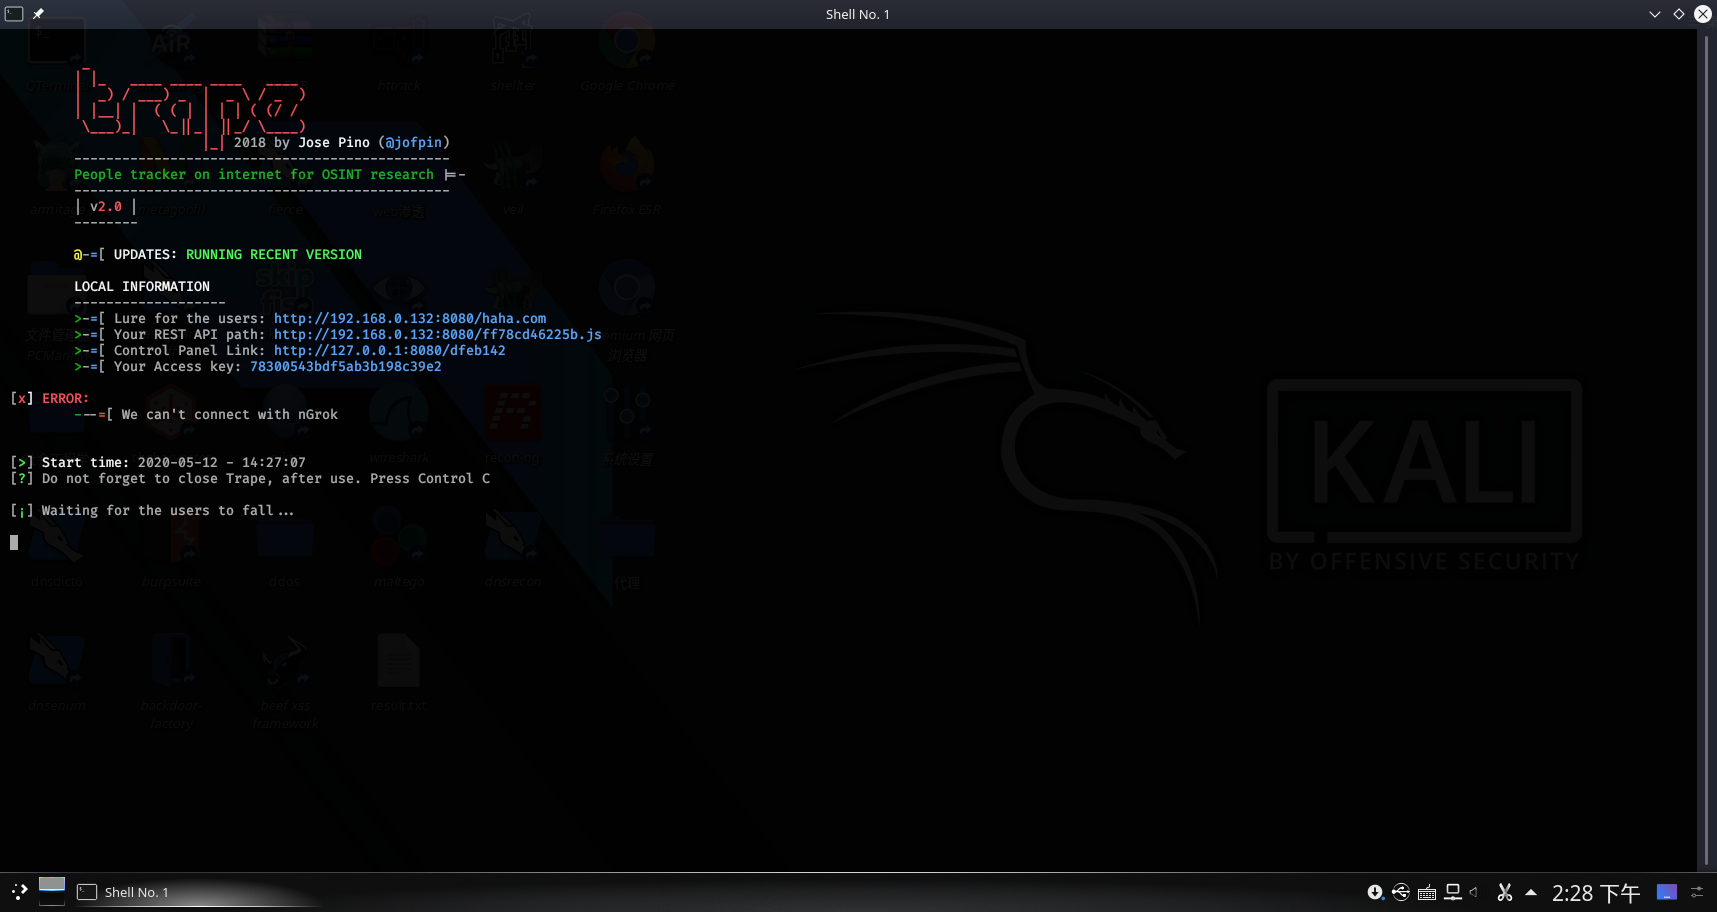Screen dimensions: 1717x912
Task: Click the @jofpin author handle
Action: (414, 143)
